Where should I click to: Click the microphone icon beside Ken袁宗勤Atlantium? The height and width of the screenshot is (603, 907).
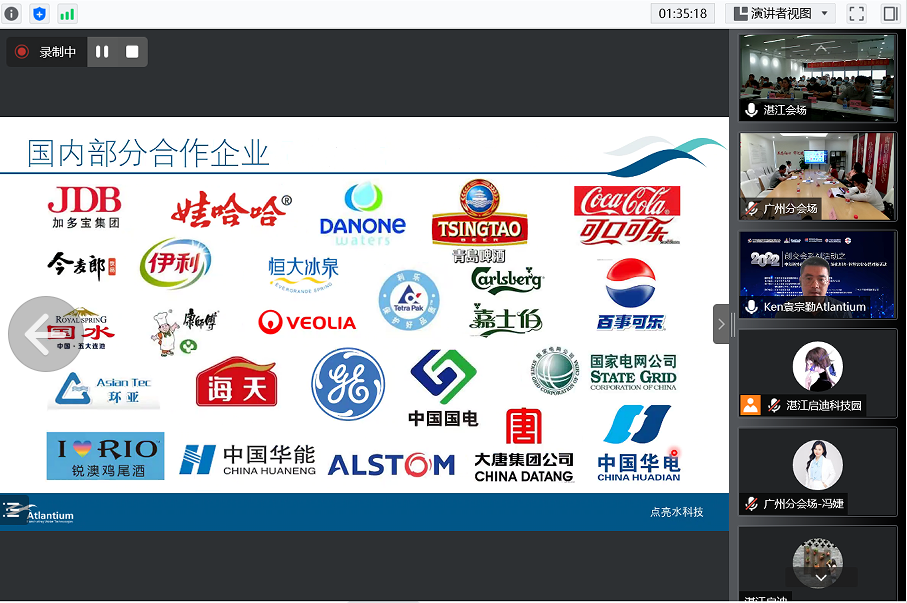click(751, 307)
